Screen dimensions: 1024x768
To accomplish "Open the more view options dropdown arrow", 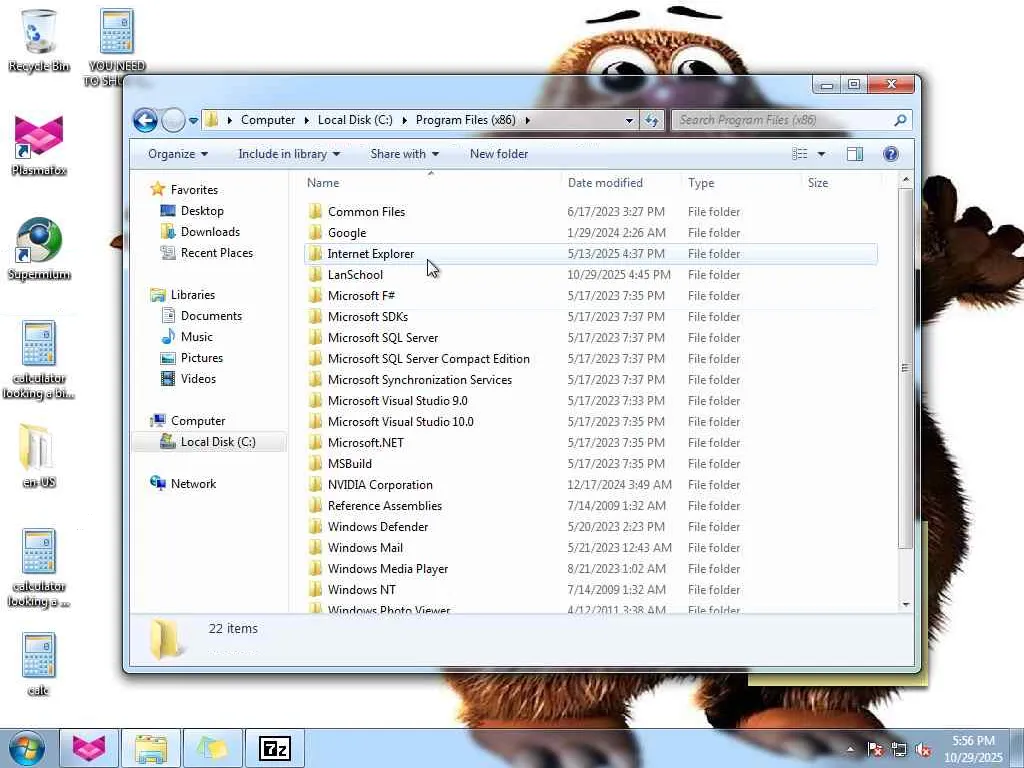I will coord(822,154).
